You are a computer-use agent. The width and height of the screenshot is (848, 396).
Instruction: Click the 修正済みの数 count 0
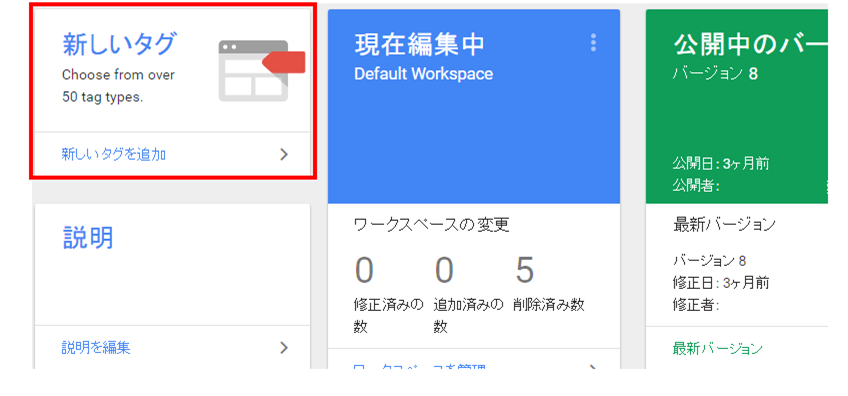tap(364, 270)
